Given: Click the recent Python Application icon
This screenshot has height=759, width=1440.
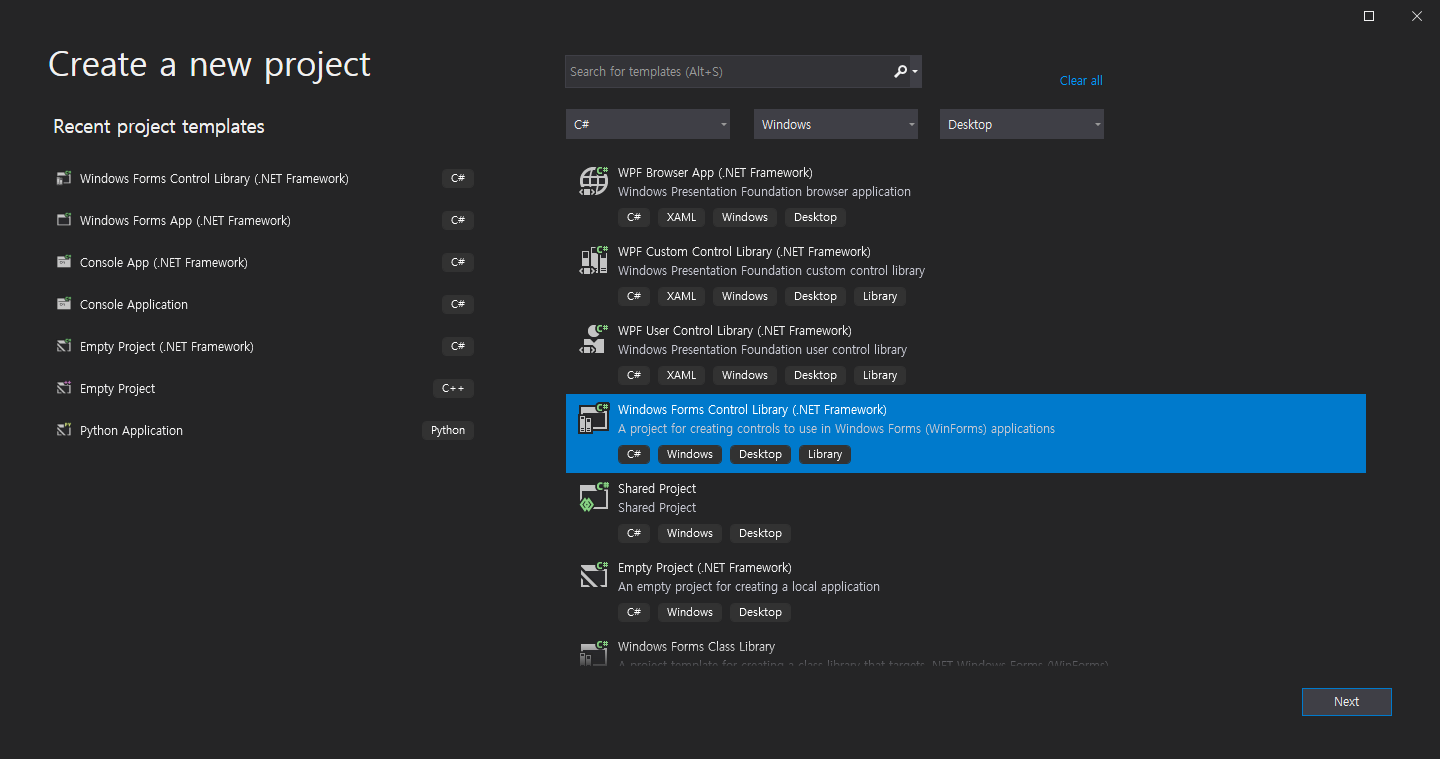Looking at the screenshot, I should [64, 431].
